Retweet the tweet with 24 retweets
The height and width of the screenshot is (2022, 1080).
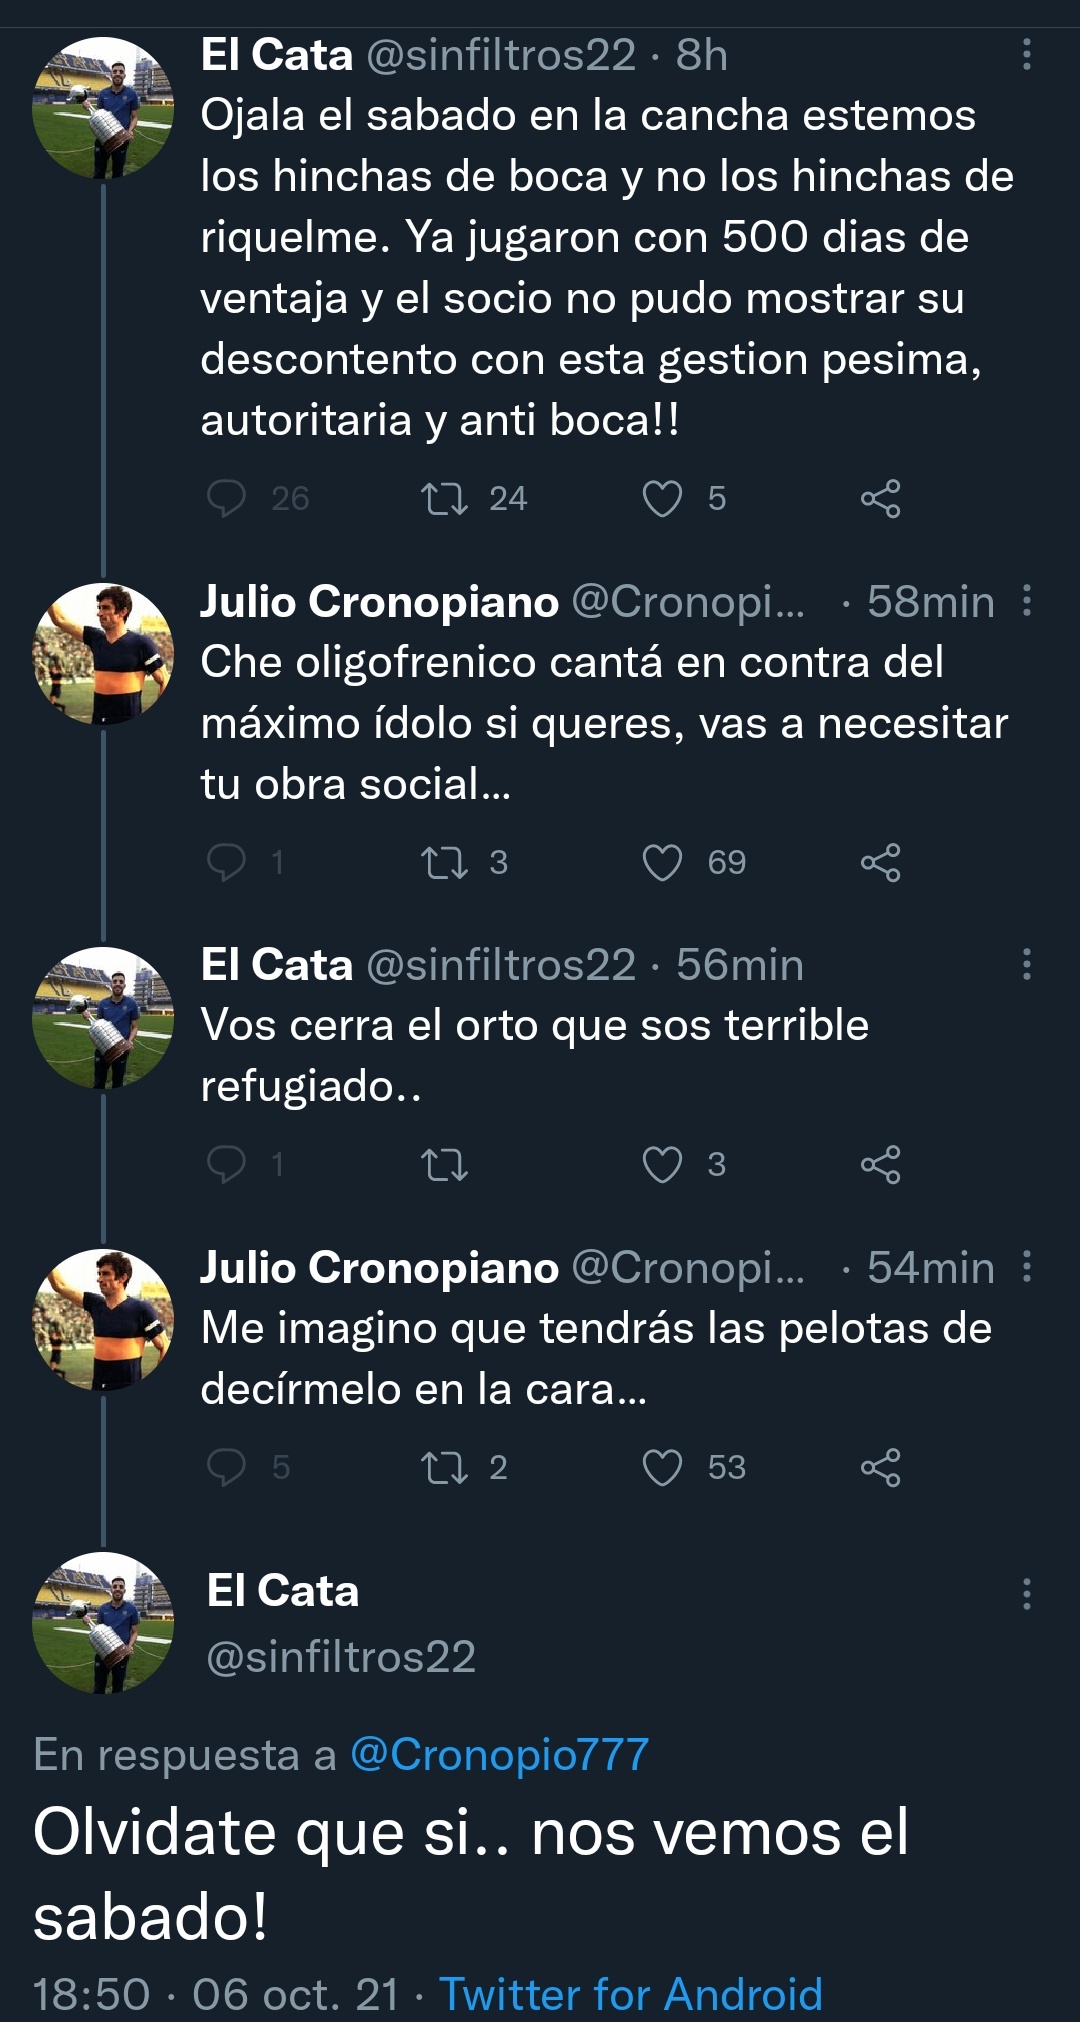coord(445,498)
